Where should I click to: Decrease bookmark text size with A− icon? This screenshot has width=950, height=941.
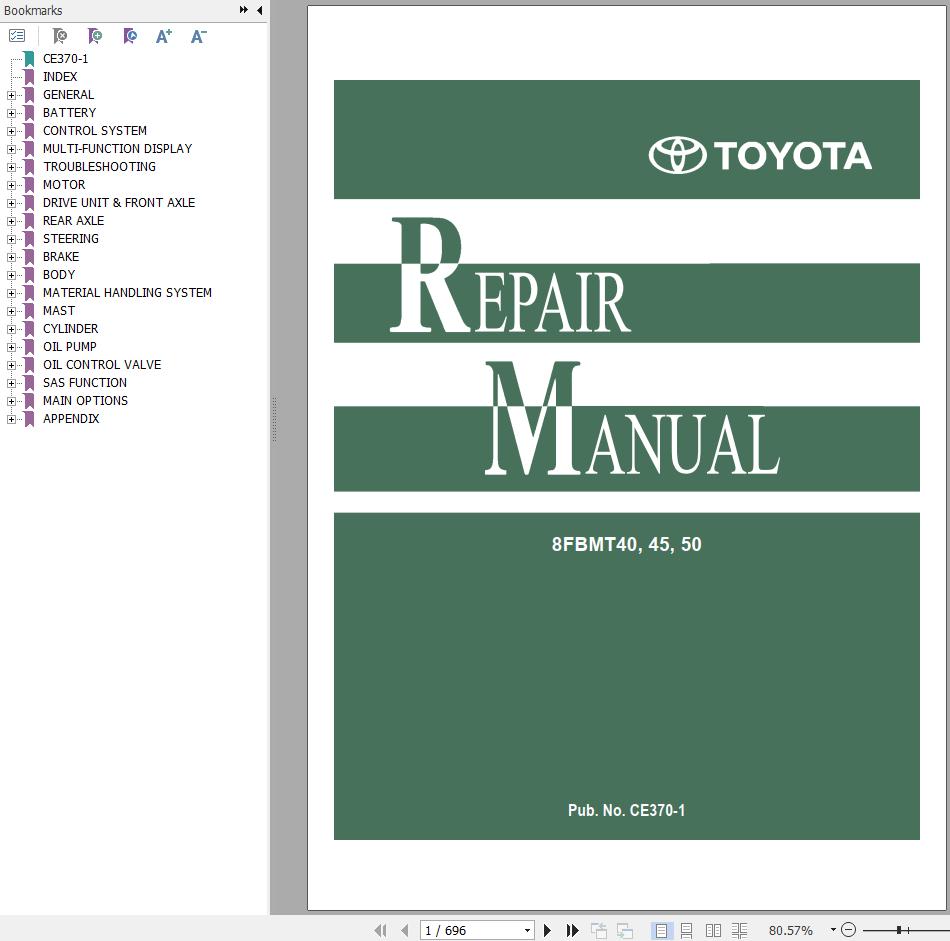coord(198,36)
